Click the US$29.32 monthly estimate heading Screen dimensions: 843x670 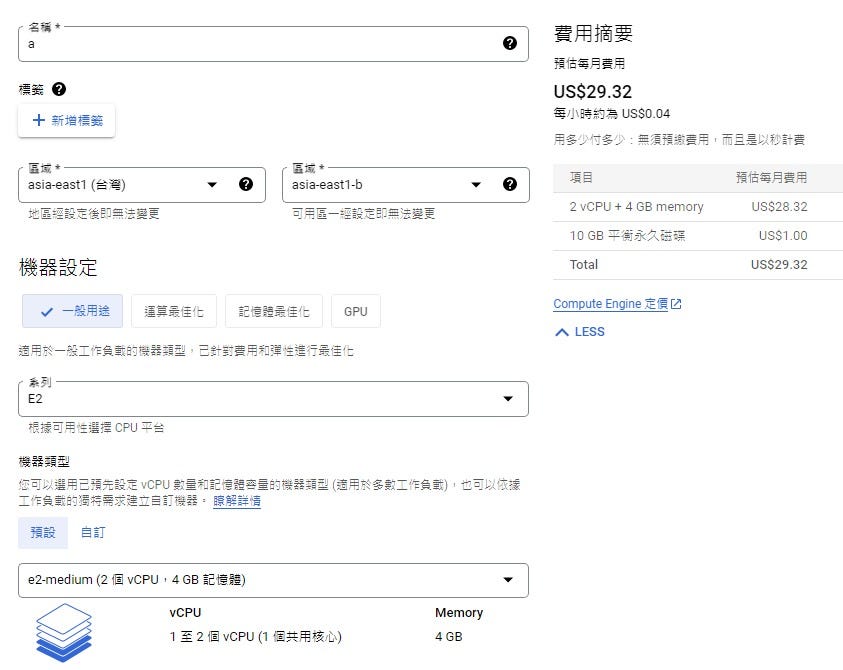[593, 91]
